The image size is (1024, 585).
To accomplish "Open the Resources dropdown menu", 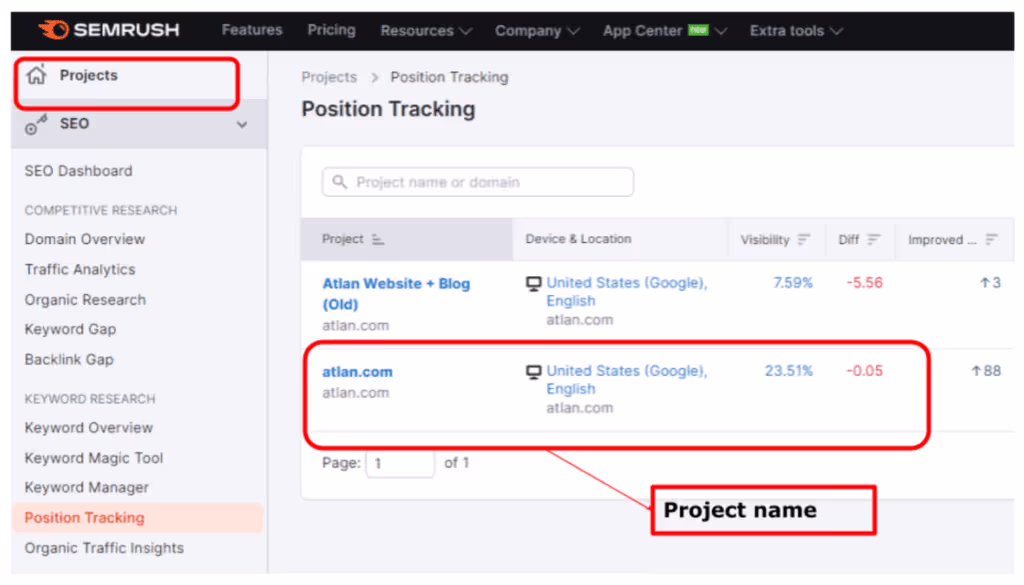I will (x=426, y=31).
